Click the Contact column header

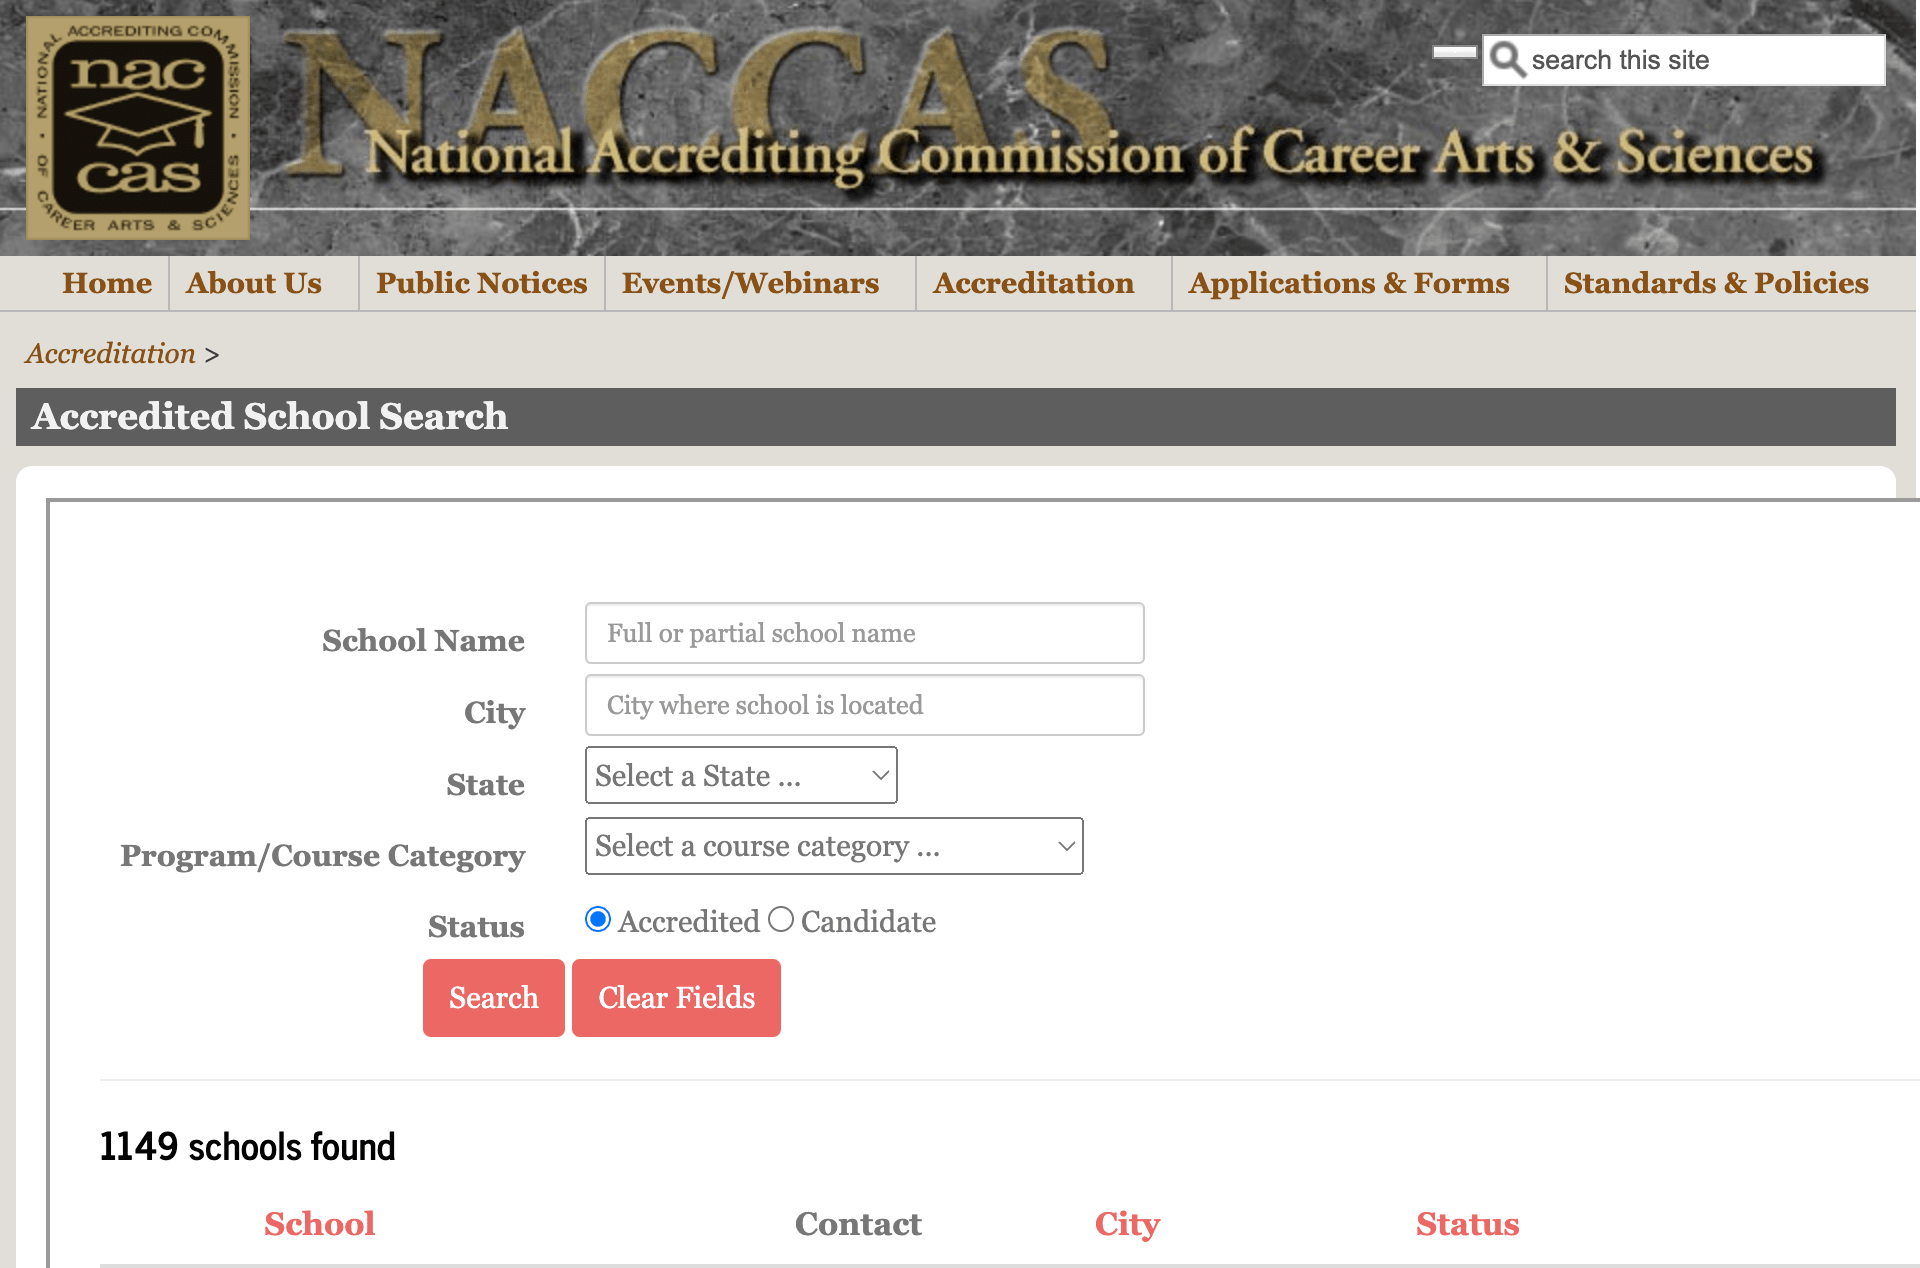coord(858,1224)
